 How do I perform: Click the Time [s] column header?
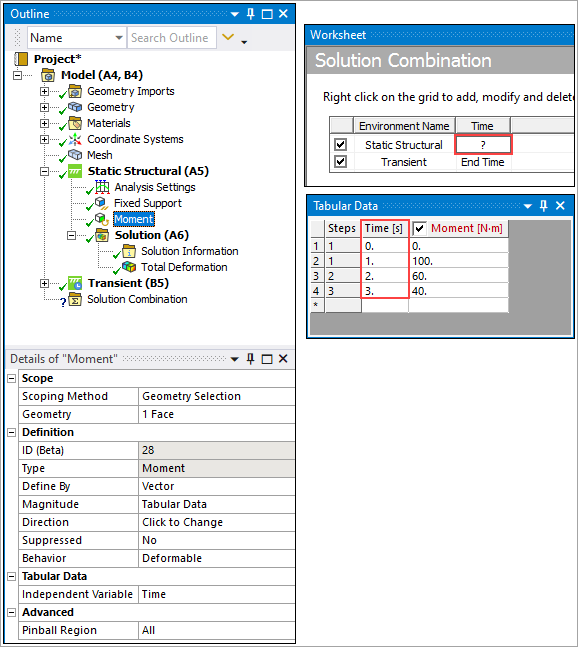click(384, 228)
